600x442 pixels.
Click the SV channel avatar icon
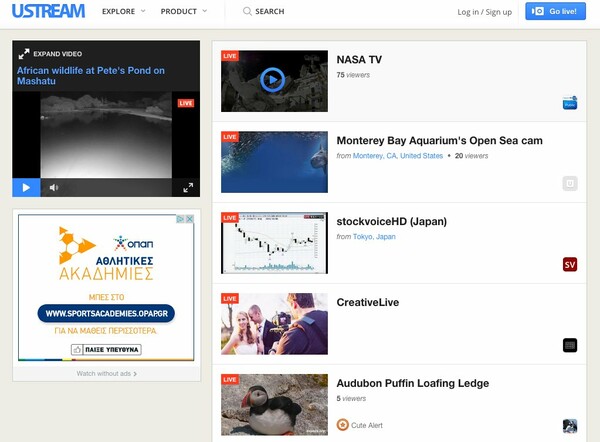click(x=570, y=264)
